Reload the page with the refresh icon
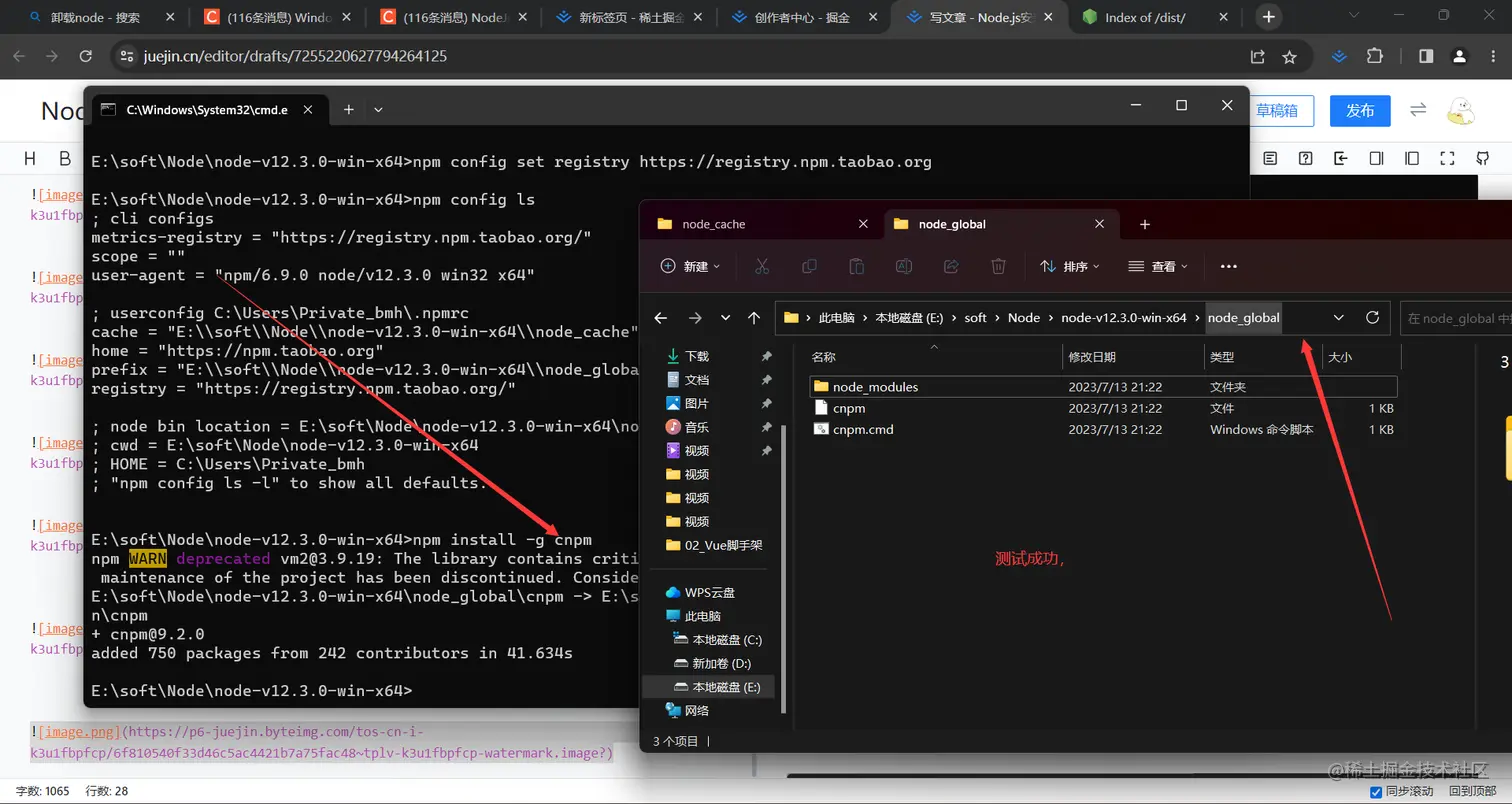Screen dimensions: 1512x804 coord(86,57)
